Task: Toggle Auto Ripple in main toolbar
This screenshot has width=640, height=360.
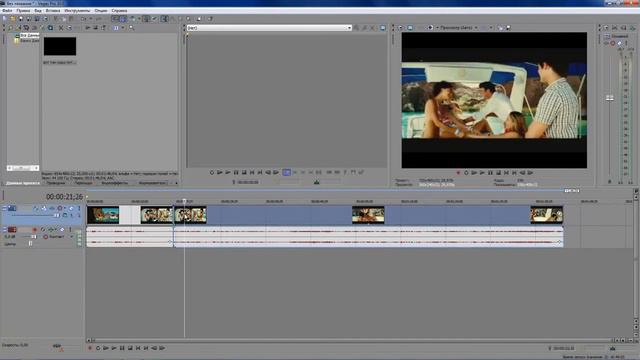Action: (133, 19)
